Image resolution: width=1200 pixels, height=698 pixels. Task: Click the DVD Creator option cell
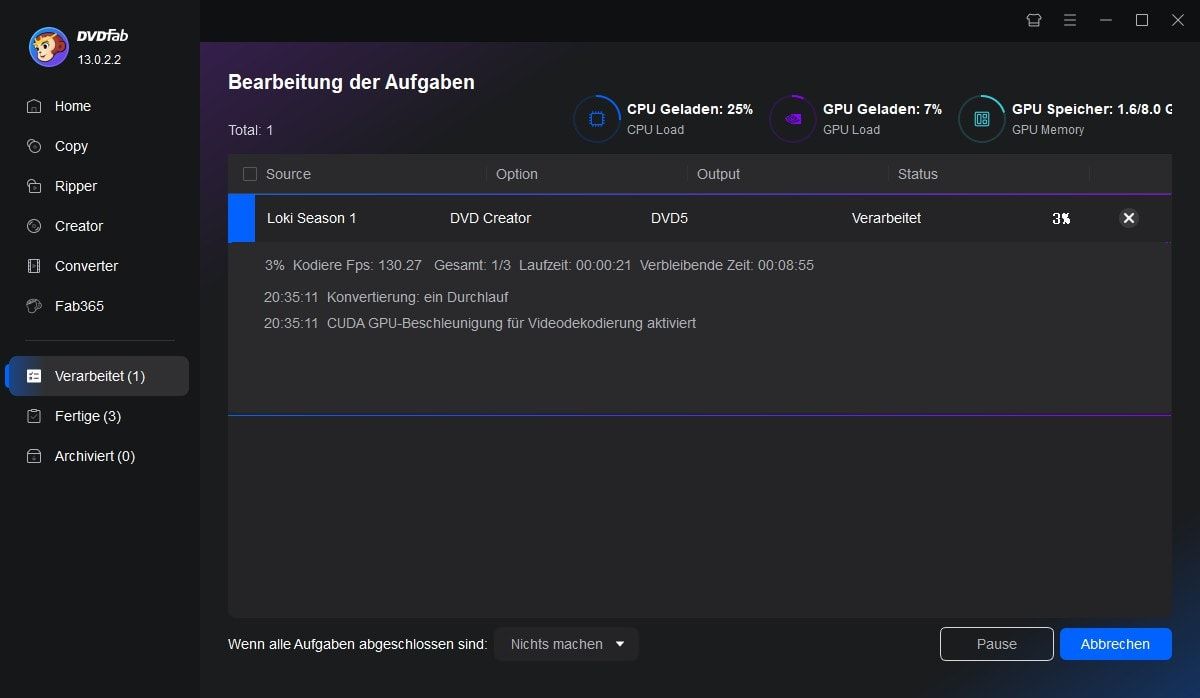[490, 218]
